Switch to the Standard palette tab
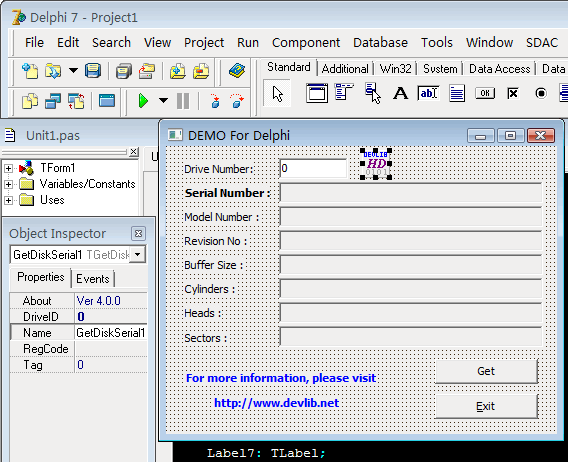This screenshot has width=568, height=462. [x=289, y=67]
